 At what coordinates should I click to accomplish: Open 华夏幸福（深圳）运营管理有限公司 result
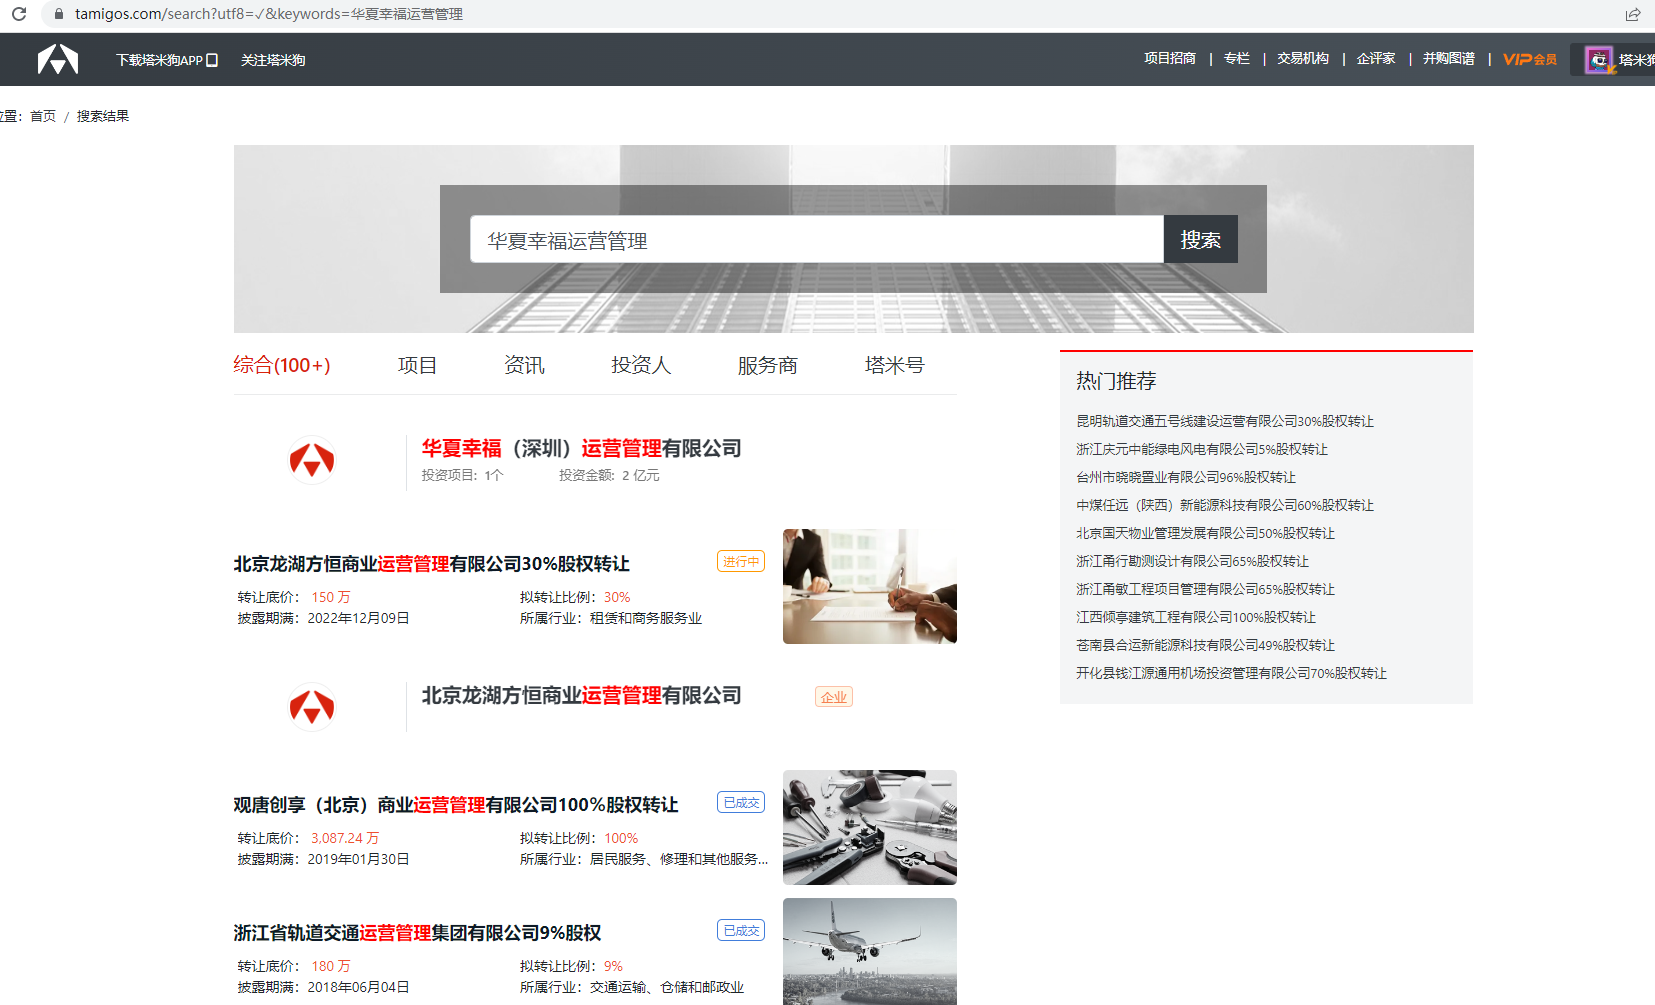tap(582, 448)
